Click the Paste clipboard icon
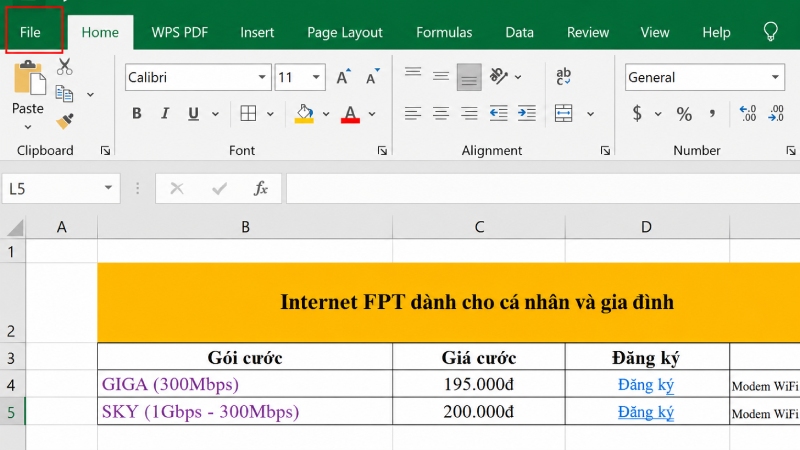The image size is (800, 450). [x=29, y=78]
